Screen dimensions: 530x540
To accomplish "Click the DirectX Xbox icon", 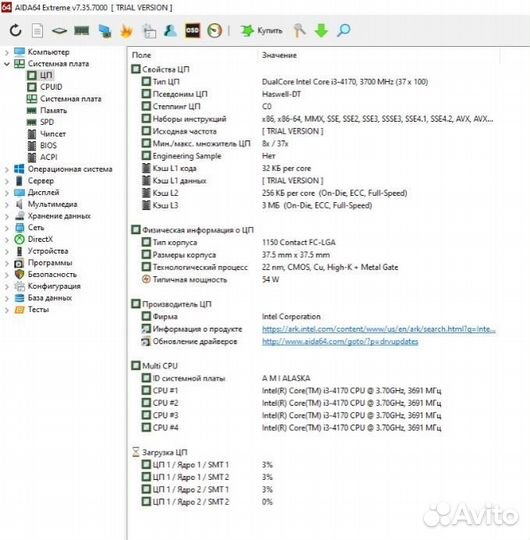I will (x=19, y=239).
